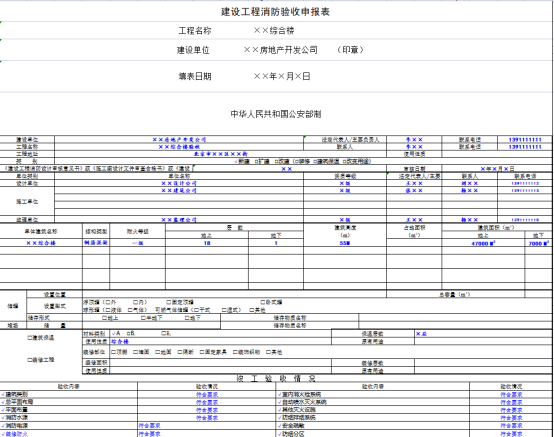The height and width of the screenshot is (437, 554).
Task: Toggle the 总平面布局 acceptance item checkmark
Action: [3, 402]
